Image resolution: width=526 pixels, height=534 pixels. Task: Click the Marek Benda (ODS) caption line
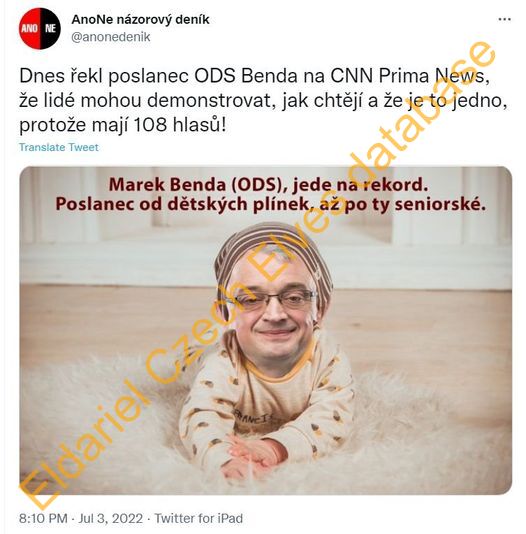coord(268,185)
